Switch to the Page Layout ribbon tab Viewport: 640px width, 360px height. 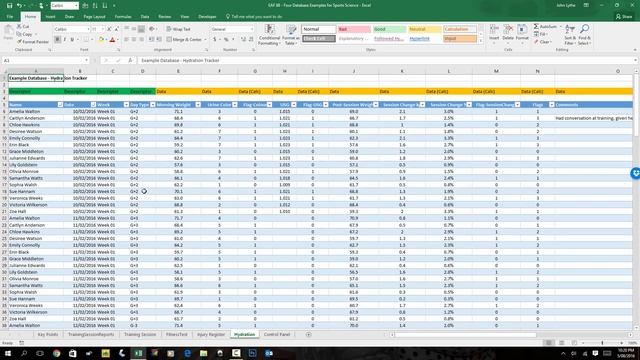coord(94,17)
